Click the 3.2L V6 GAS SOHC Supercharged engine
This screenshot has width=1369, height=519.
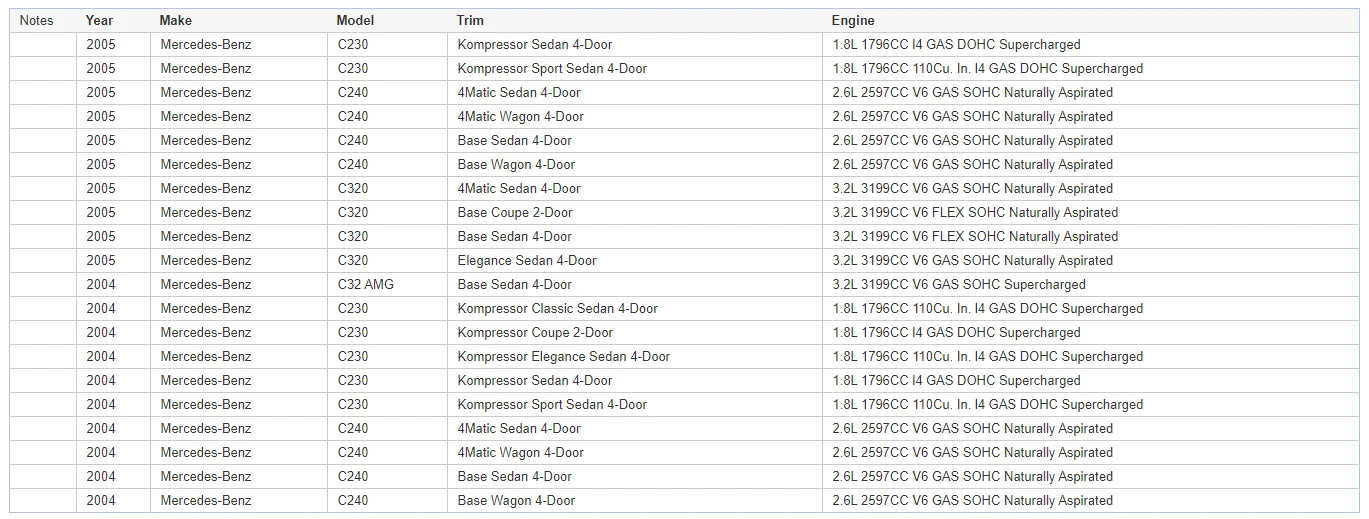coord(1091,285)
